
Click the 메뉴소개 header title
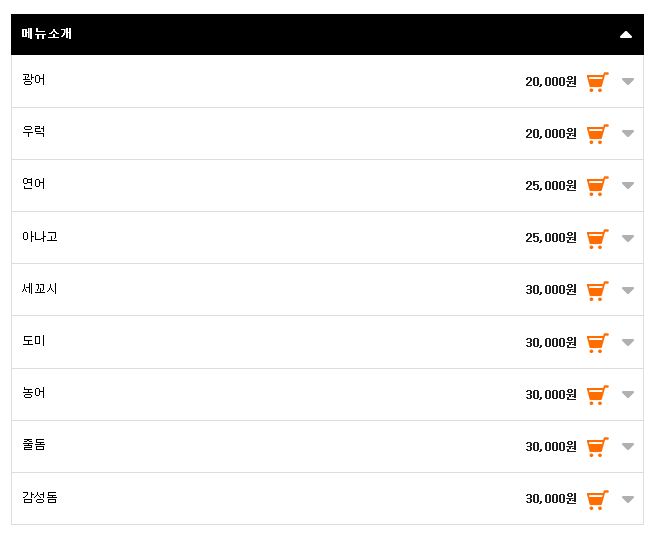(47, 33)
